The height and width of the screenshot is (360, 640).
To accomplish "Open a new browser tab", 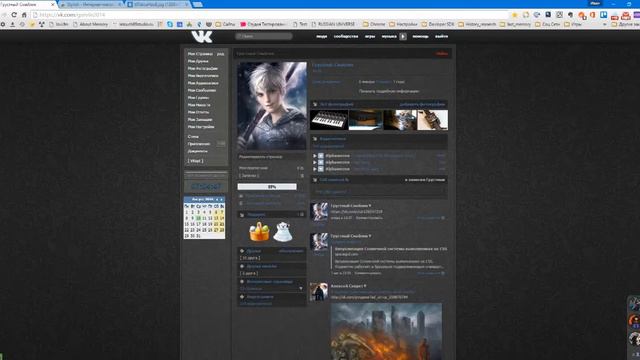I will 198,4.
